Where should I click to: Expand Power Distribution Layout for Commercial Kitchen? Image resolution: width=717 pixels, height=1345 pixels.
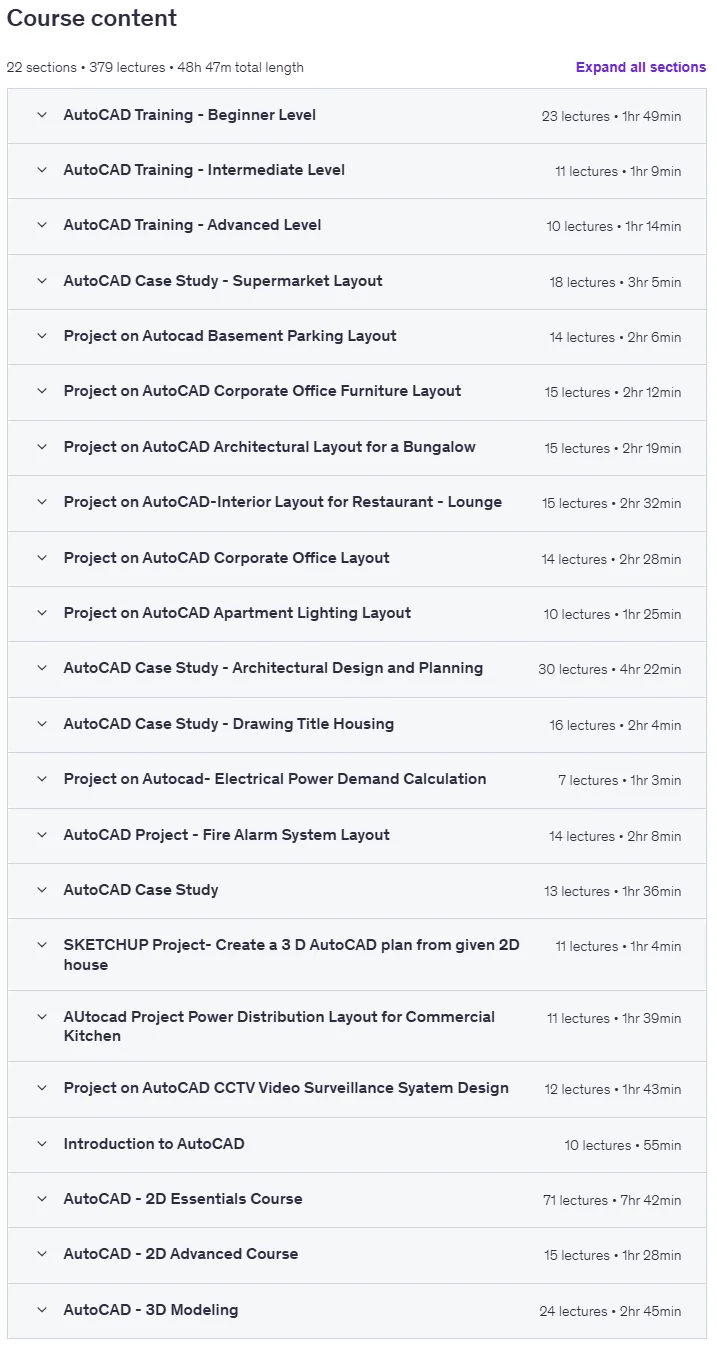click(357, 1026)
